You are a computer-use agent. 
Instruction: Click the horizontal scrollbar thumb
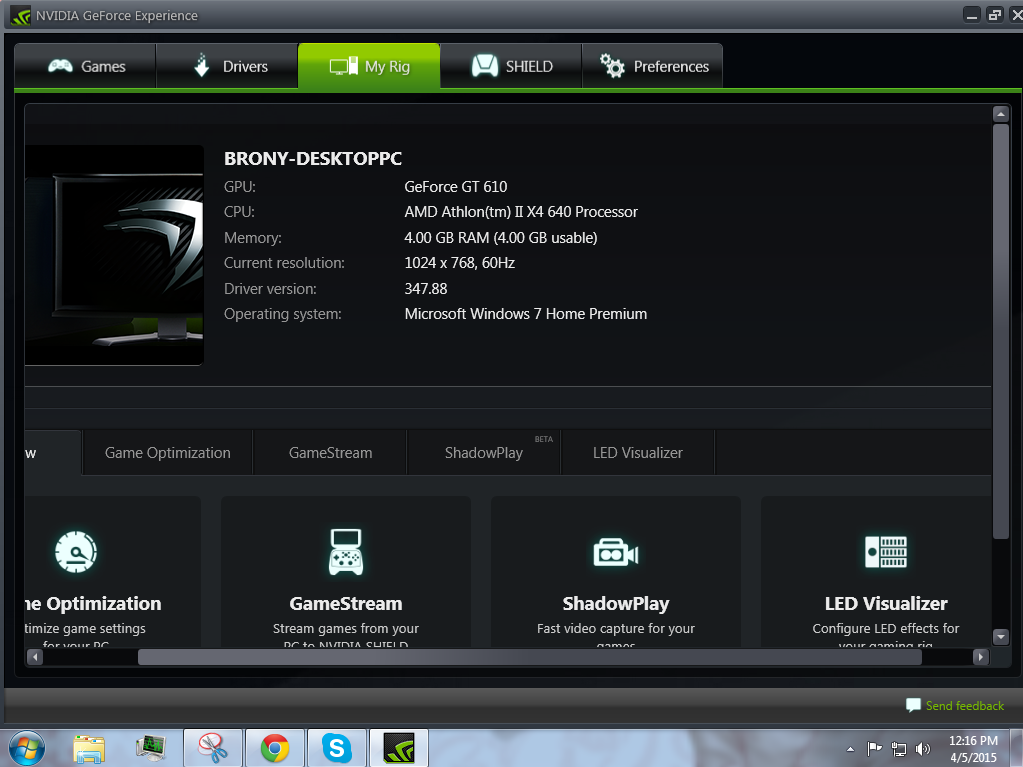(530, 657)
